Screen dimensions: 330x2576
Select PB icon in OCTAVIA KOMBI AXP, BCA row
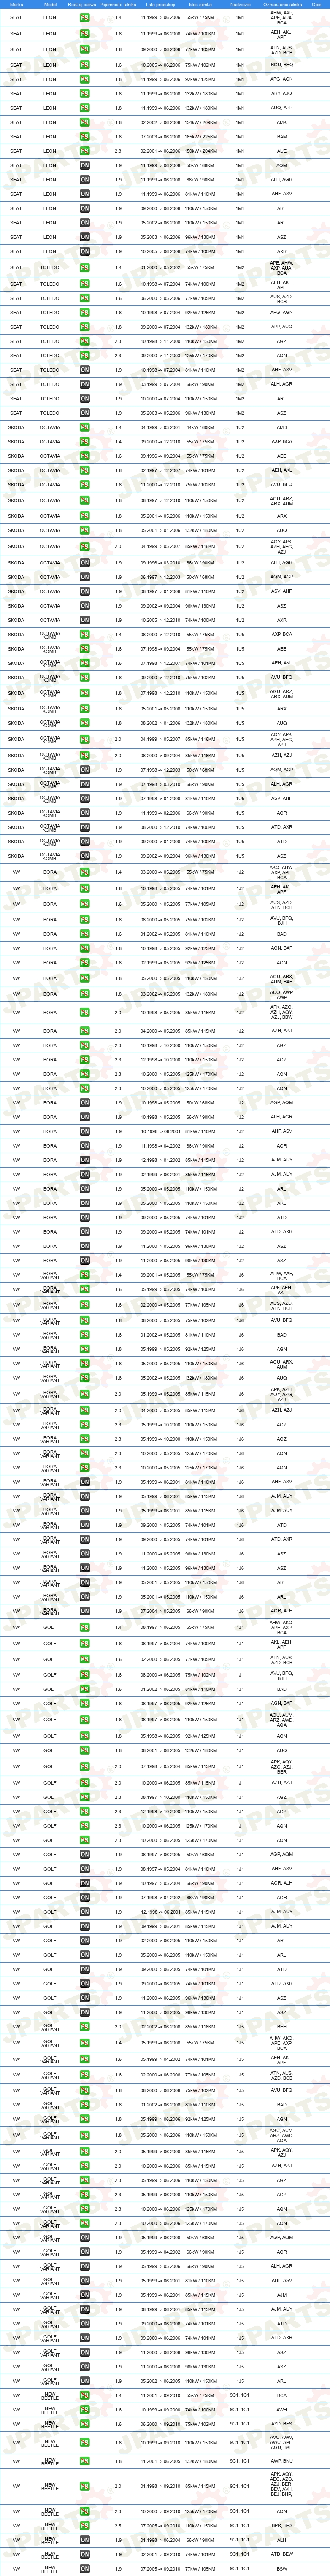85,634
